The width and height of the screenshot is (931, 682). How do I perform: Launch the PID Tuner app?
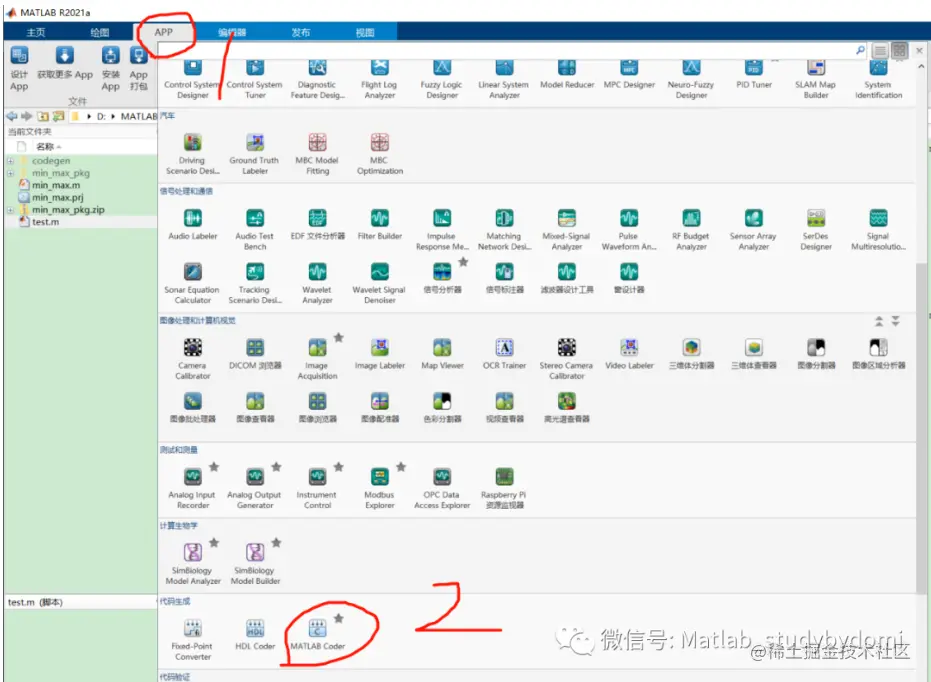753,75
